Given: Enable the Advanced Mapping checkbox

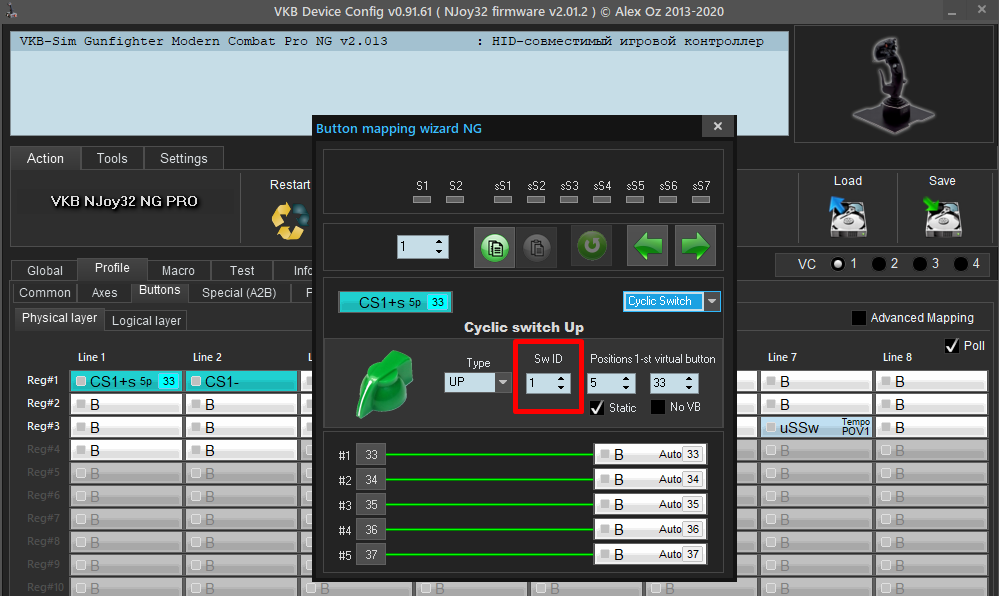Looking at the screenshot, I should click(859, 317).
